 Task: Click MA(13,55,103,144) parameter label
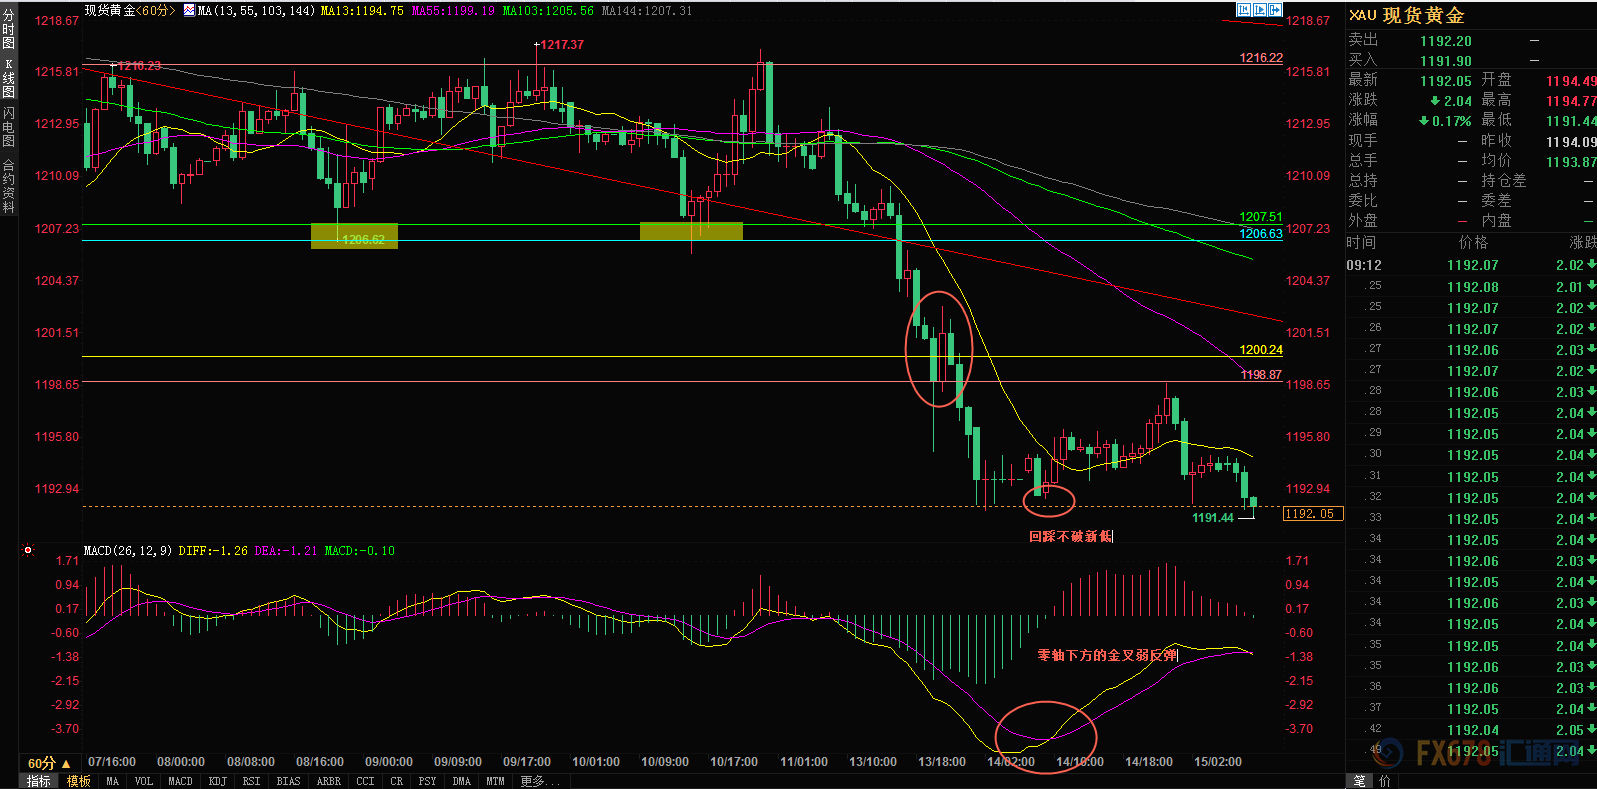click(257, 11)
